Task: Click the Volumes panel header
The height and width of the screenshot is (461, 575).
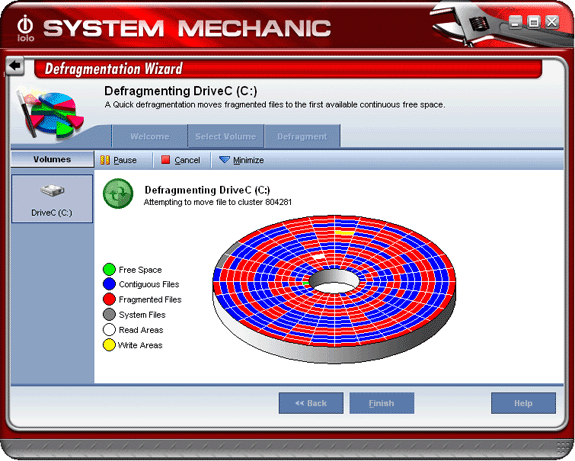Action: [52, 160]
